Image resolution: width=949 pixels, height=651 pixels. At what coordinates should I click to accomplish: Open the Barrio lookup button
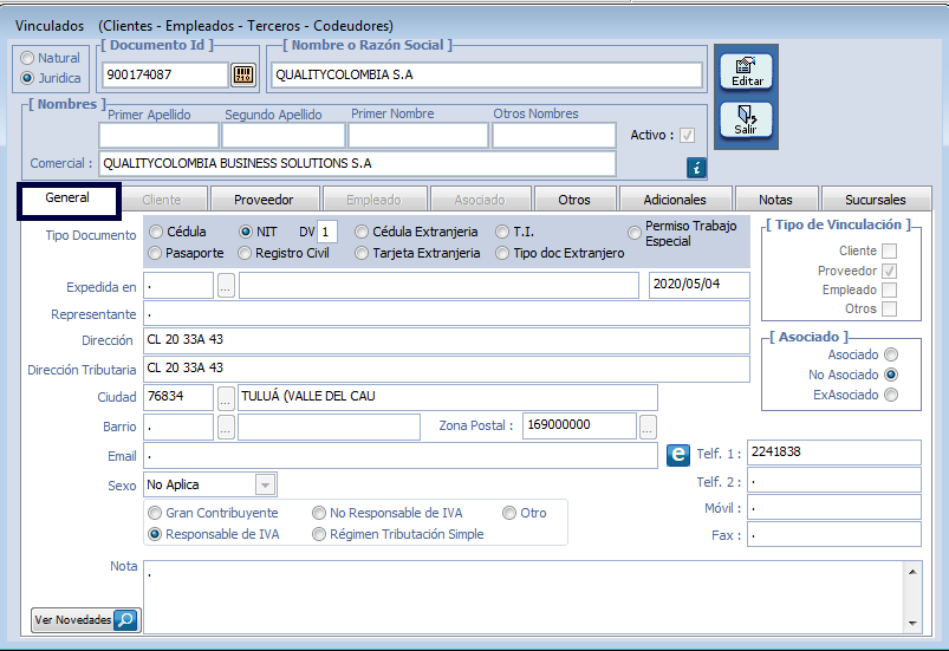point(226,427)
